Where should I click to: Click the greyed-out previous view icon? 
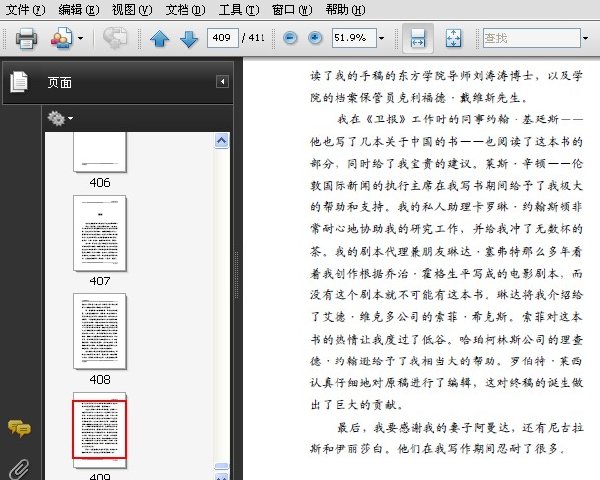[115, 38]
